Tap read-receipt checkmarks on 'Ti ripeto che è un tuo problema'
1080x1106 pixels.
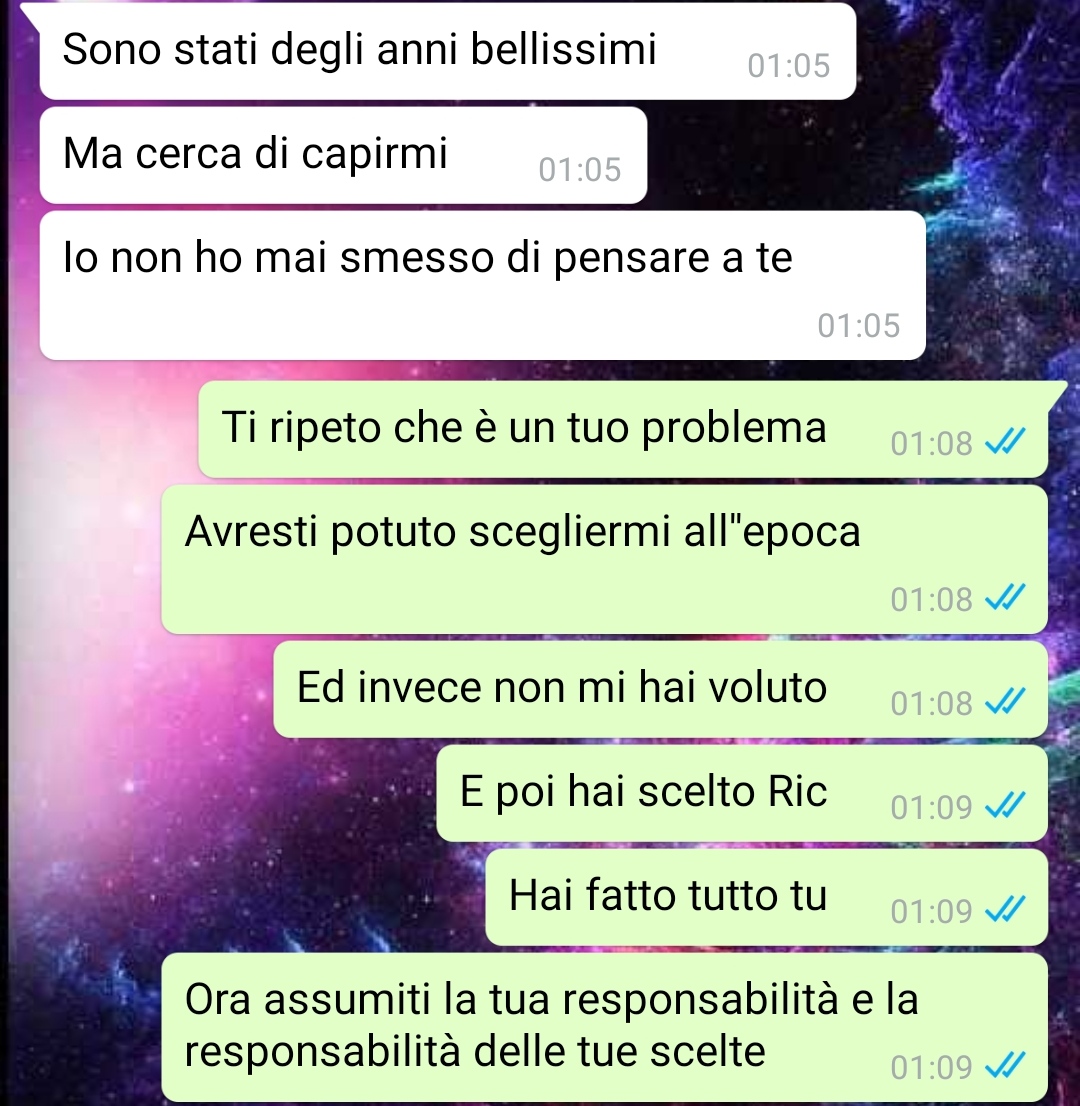pyautogui.click(x=1005, y=442)
